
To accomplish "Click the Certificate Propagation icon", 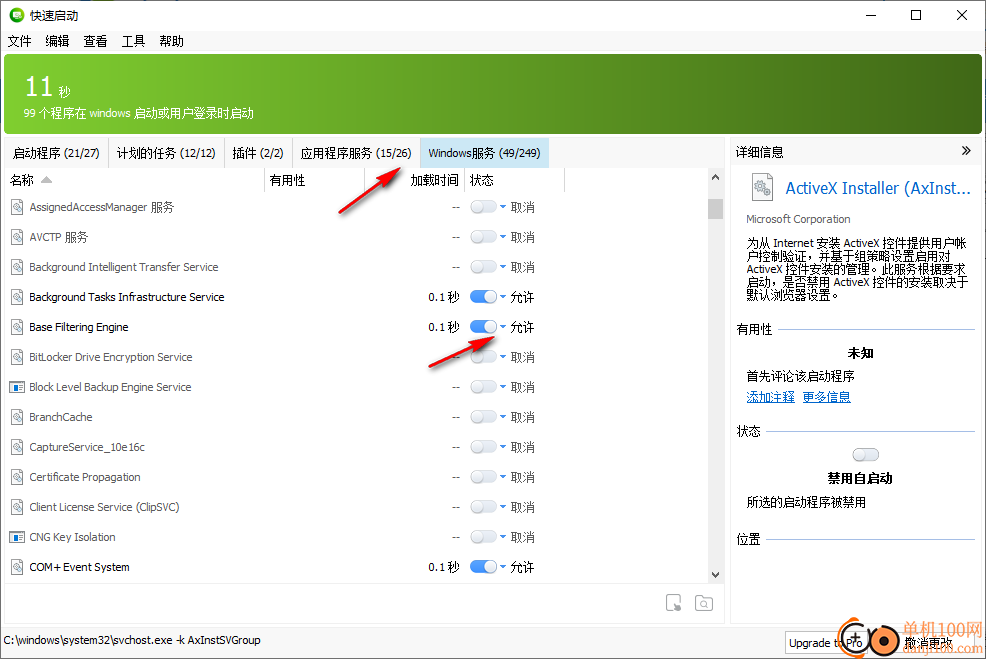I will click(17, 477).
